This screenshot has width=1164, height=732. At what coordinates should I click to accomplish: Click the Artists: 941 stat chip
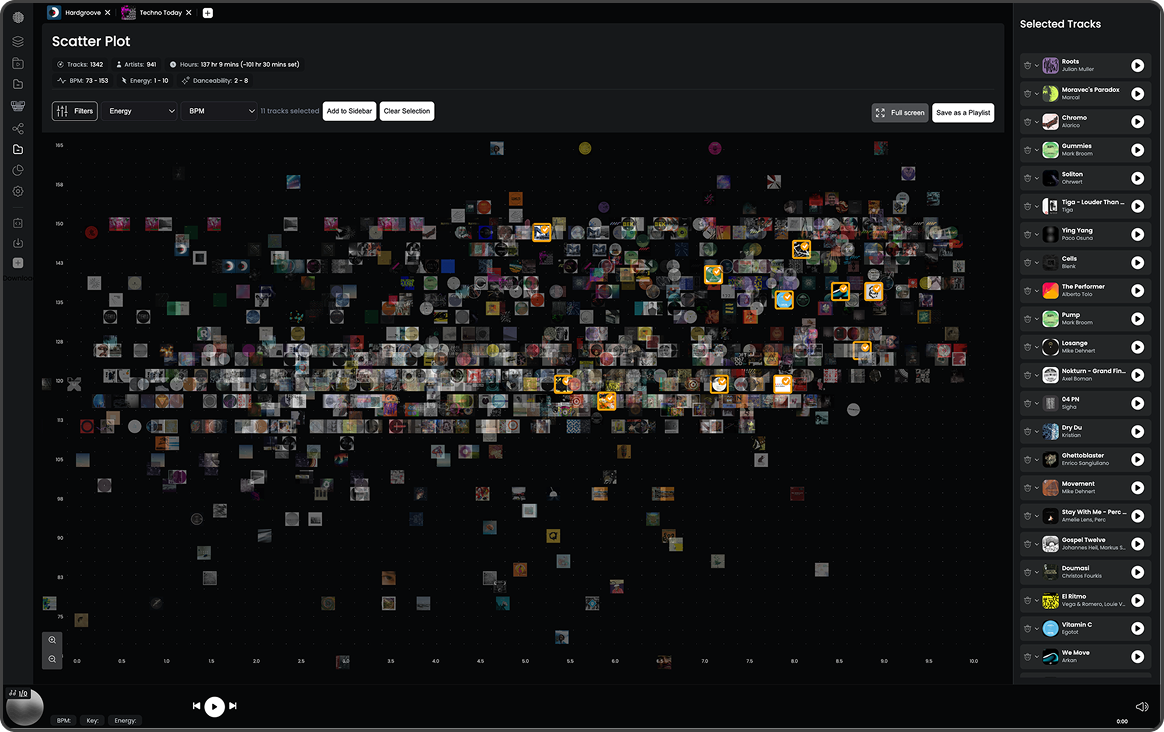point(137,65)
